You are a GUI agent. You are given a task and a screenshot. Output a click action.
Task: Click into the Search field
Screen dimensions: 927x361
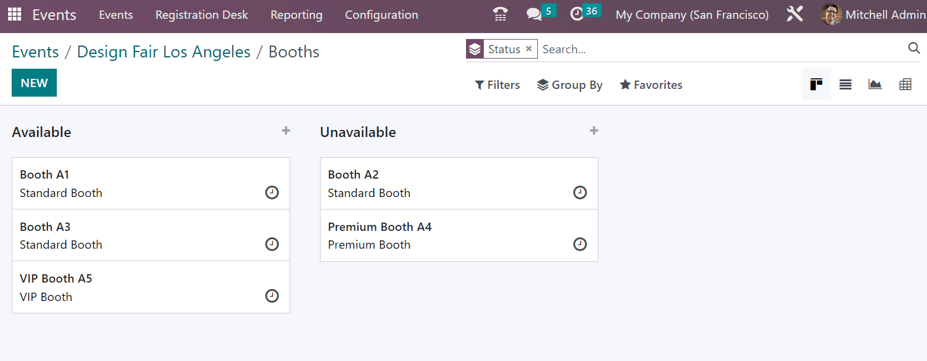tap(722, 49)
